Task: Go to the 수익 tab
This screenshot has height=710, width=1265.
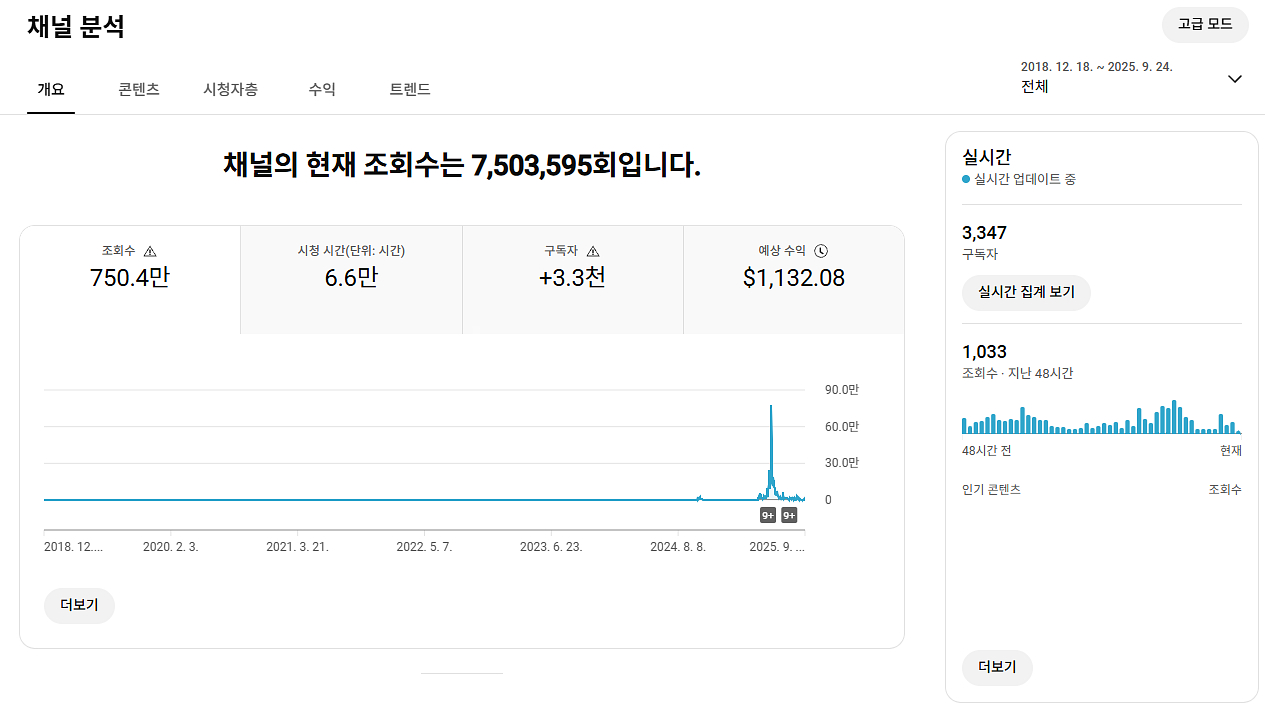Action: [322, 89]
